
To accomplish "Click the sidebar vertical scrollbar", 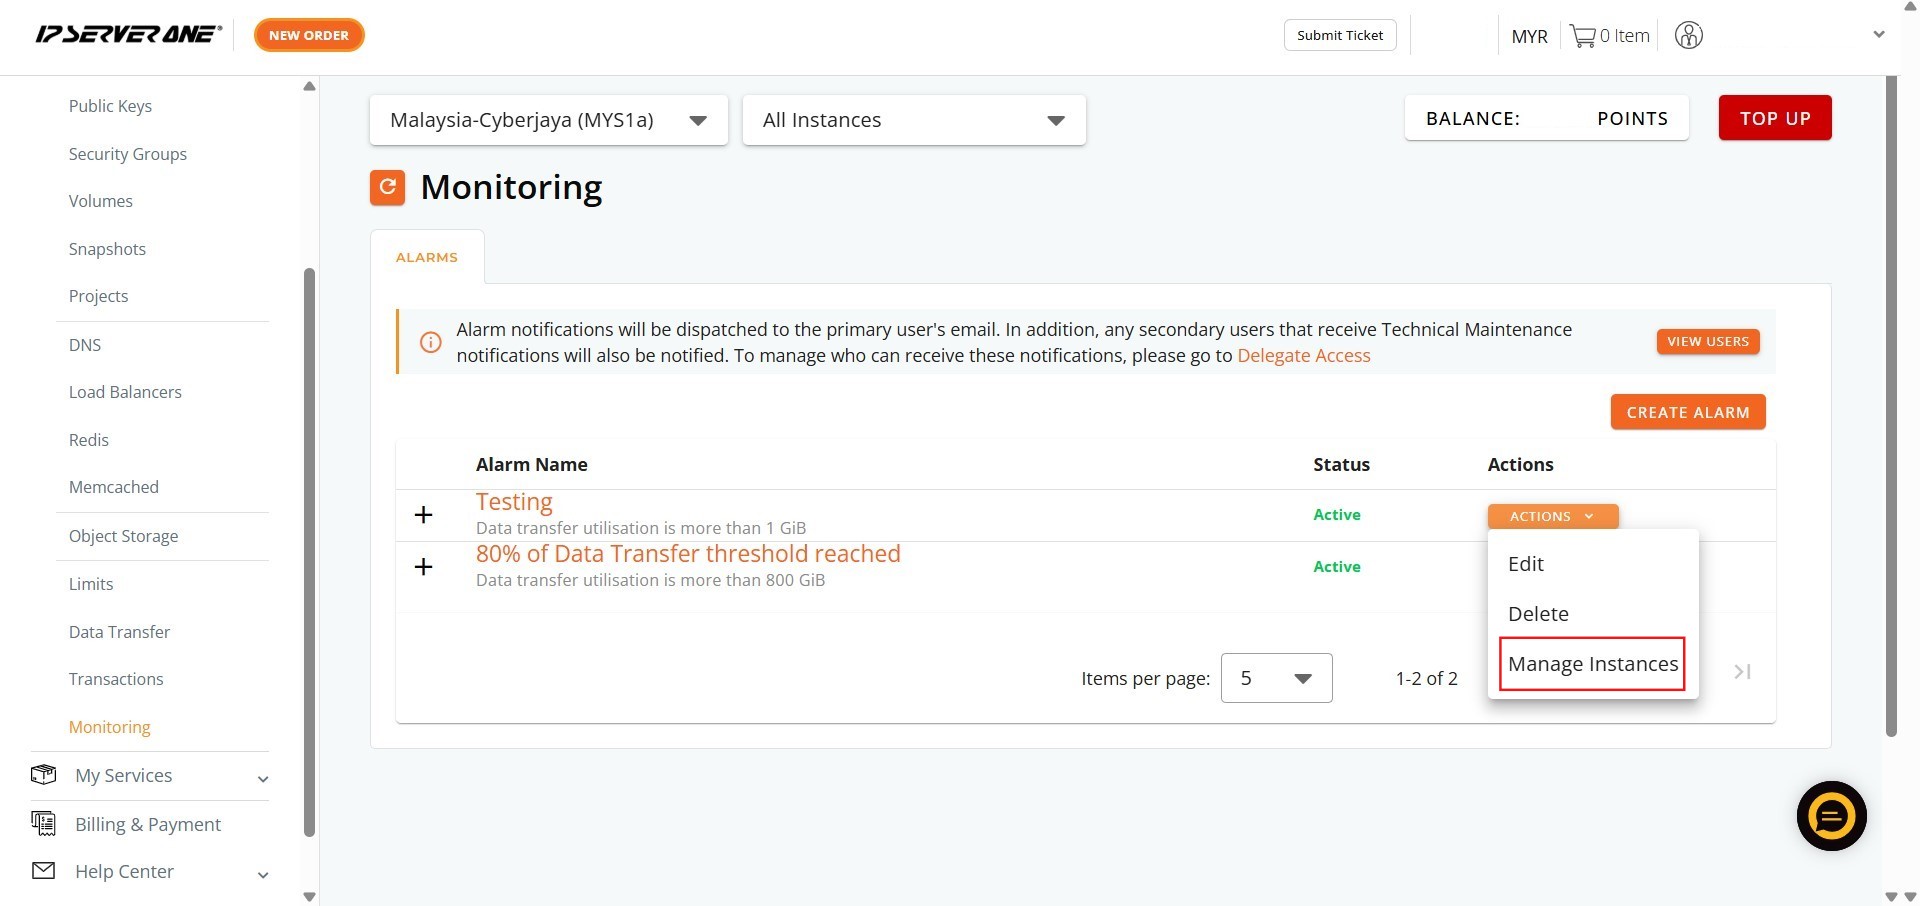I will click(309, 550).
